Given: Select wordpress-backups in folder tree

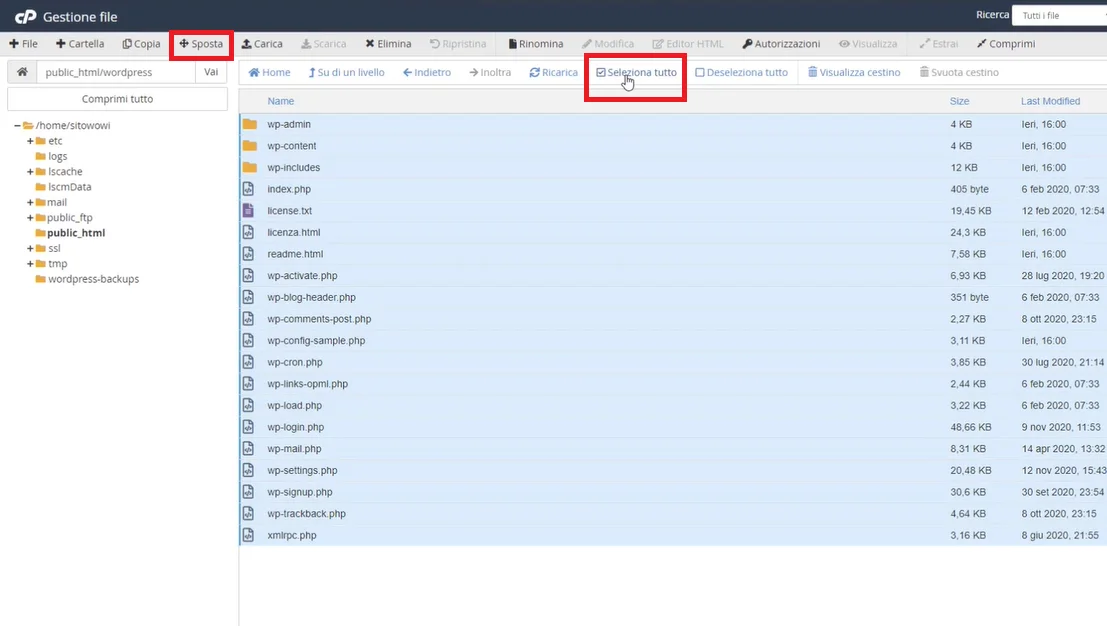Looking at the screenshot, I should click(93, 279).
